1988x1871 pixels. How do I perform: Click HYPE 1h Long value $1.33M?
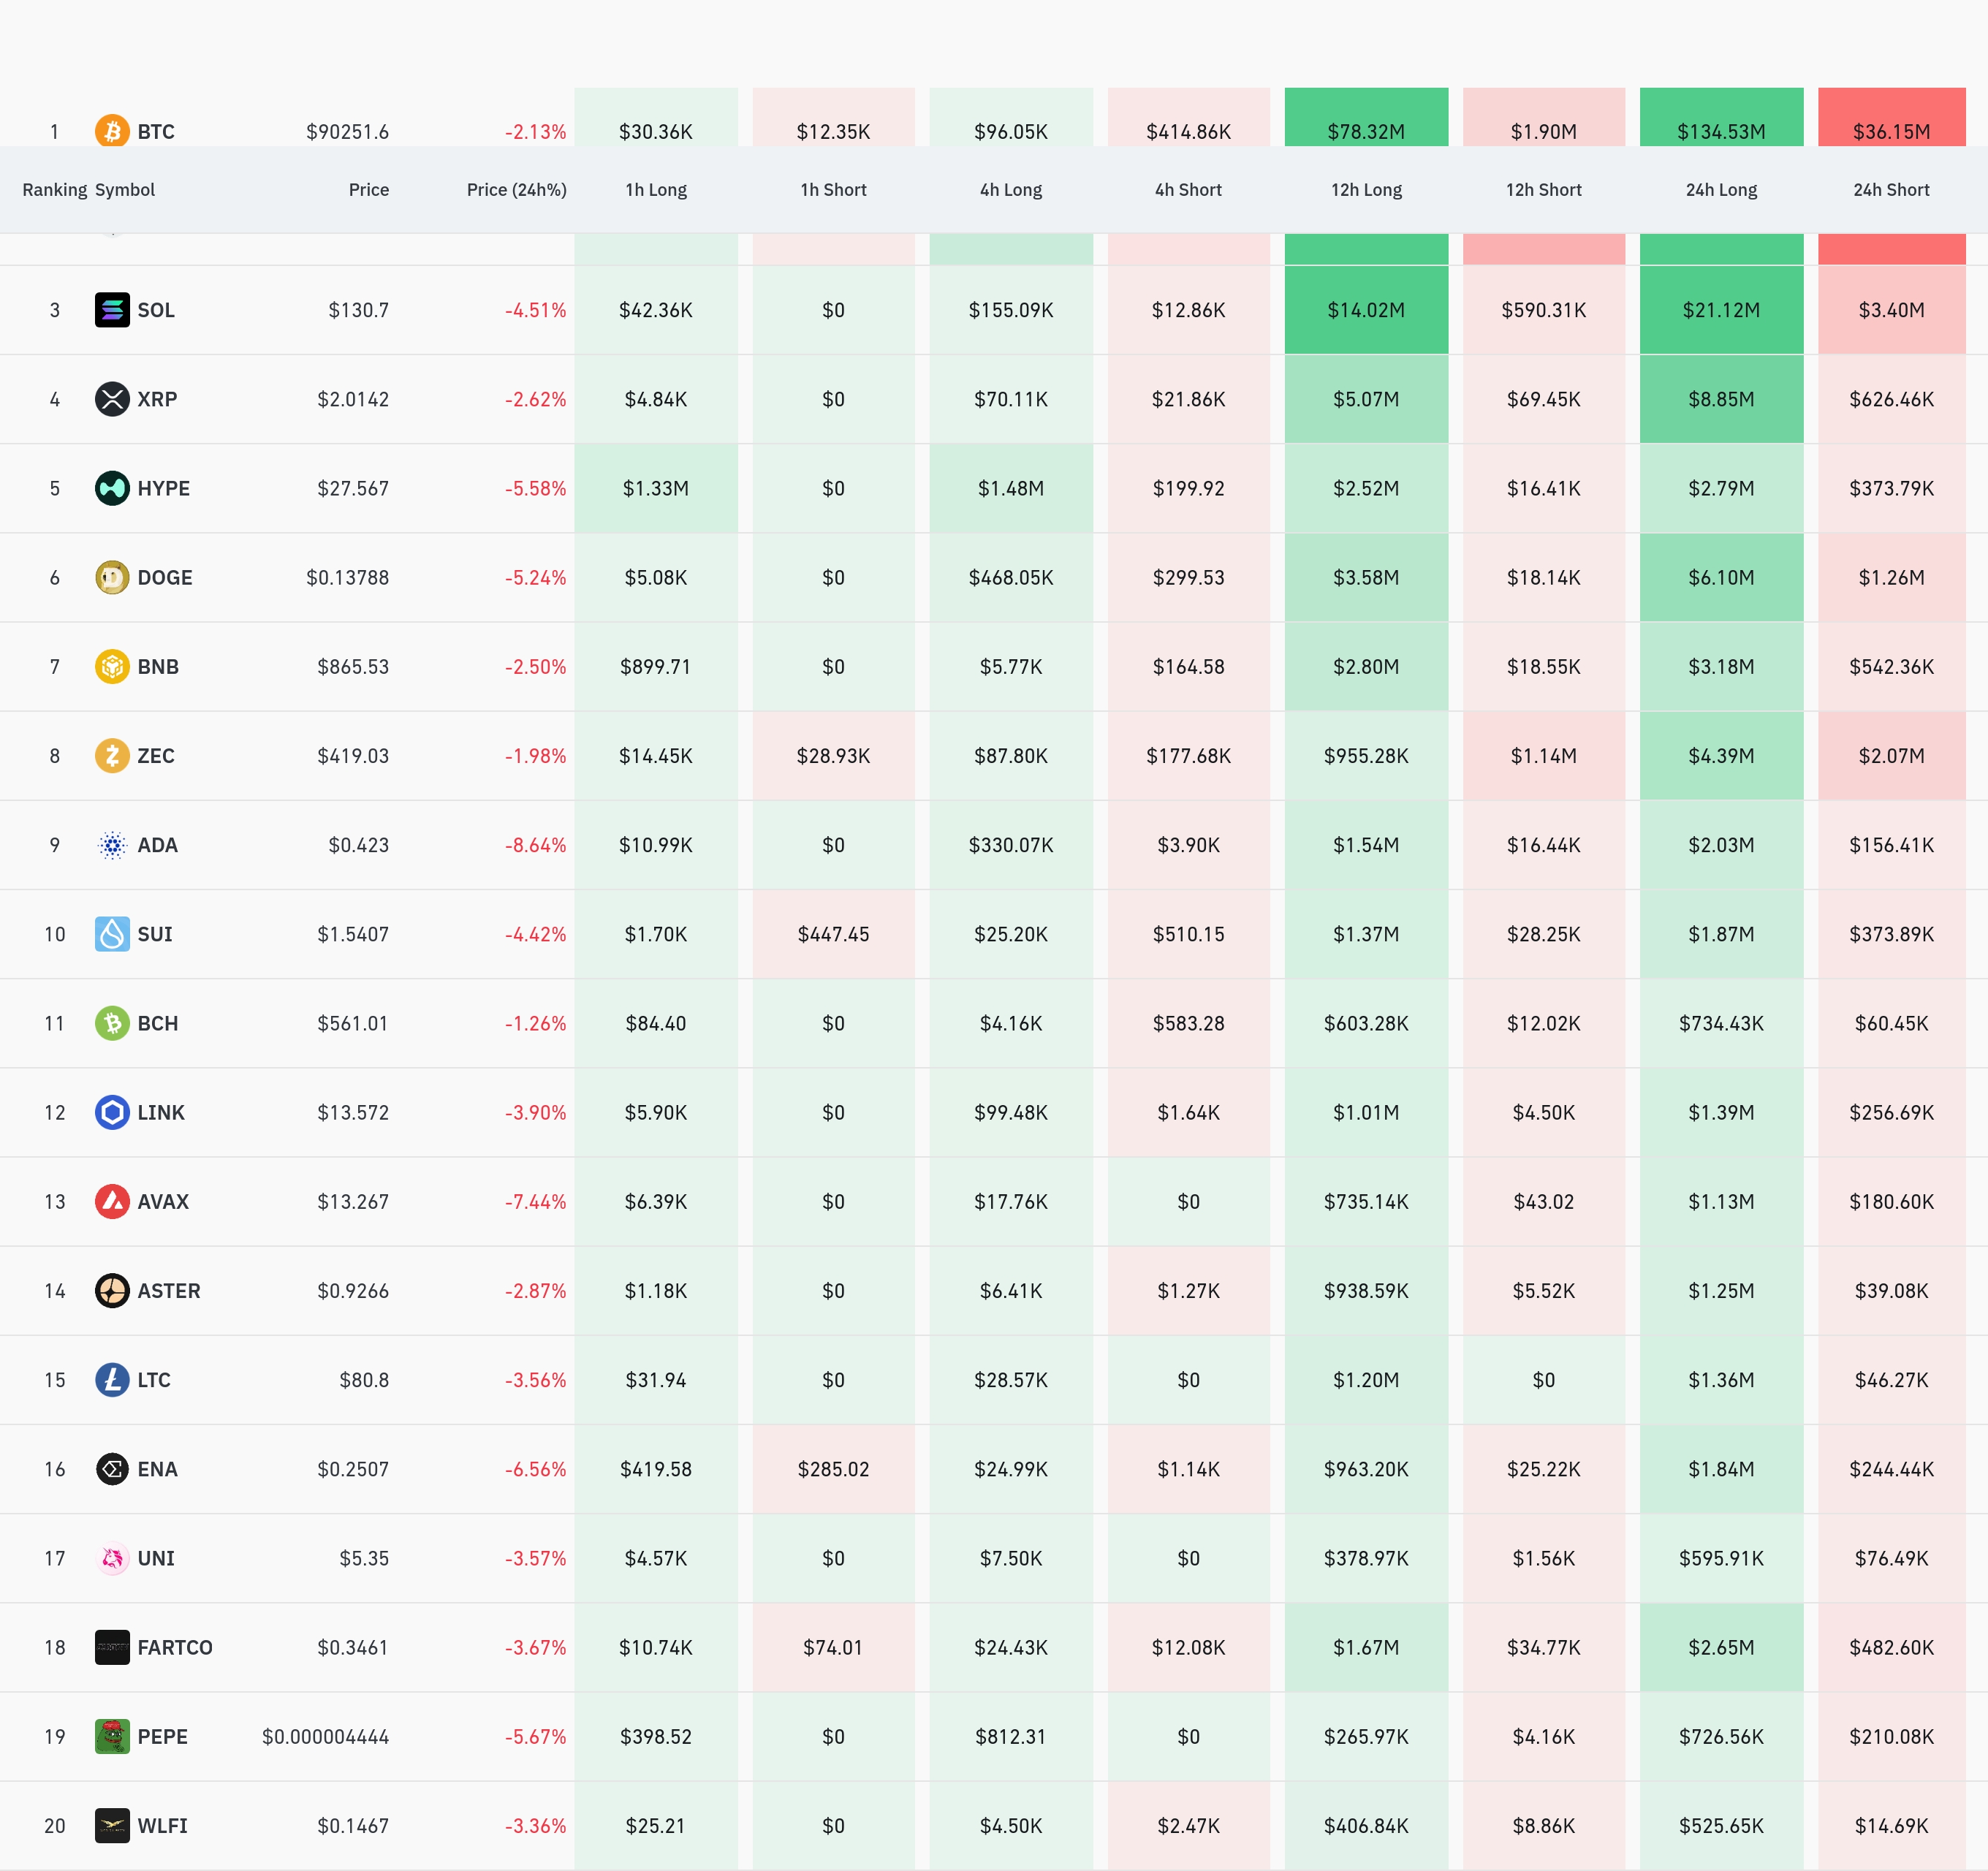pyautogui.click(x=655, y=488)
